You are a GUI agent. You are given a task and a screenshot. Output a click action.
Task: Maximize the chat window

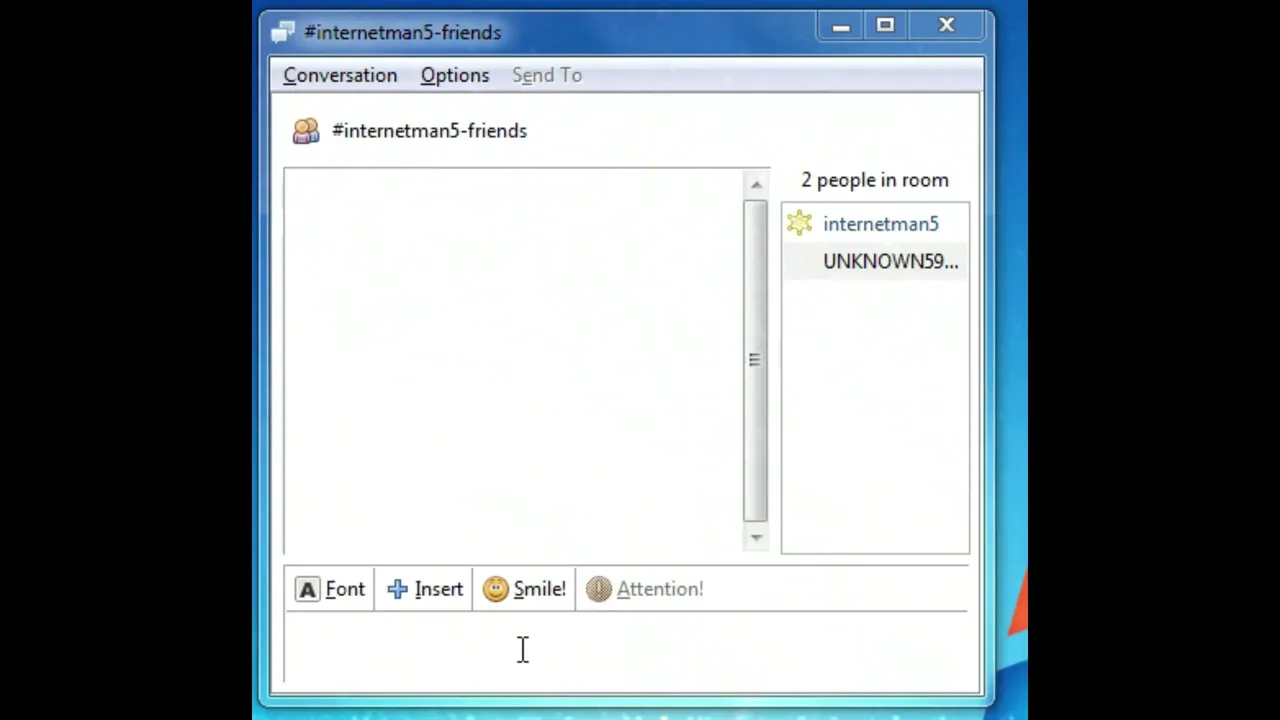(x=885, y=26)
